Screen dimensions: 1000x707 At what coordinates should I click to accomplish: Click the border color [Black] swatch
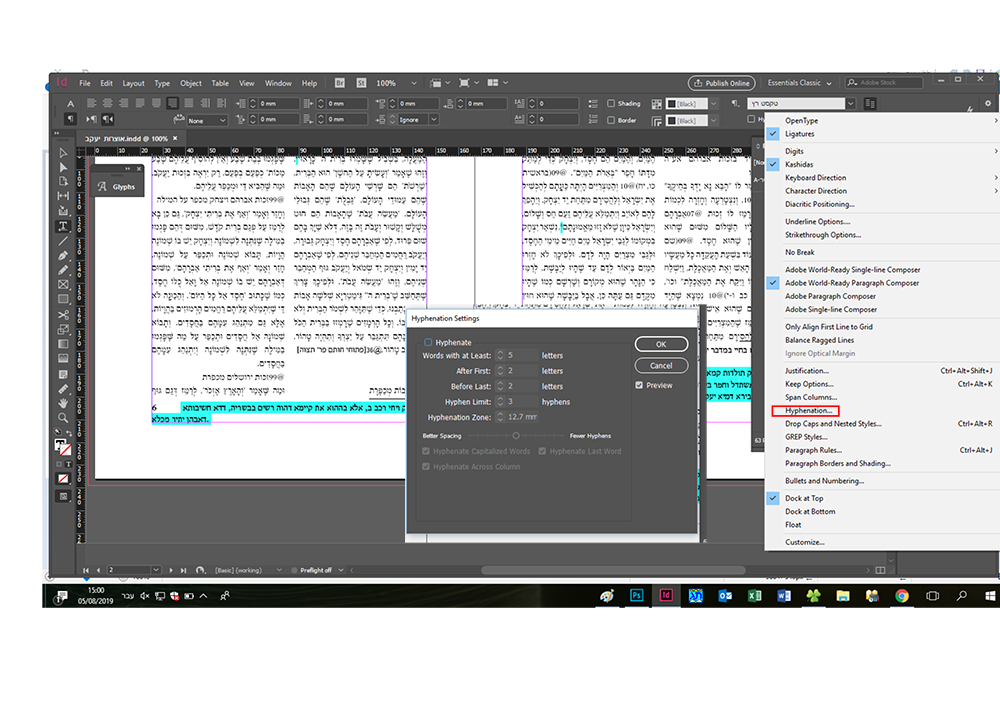click(670, 120)
